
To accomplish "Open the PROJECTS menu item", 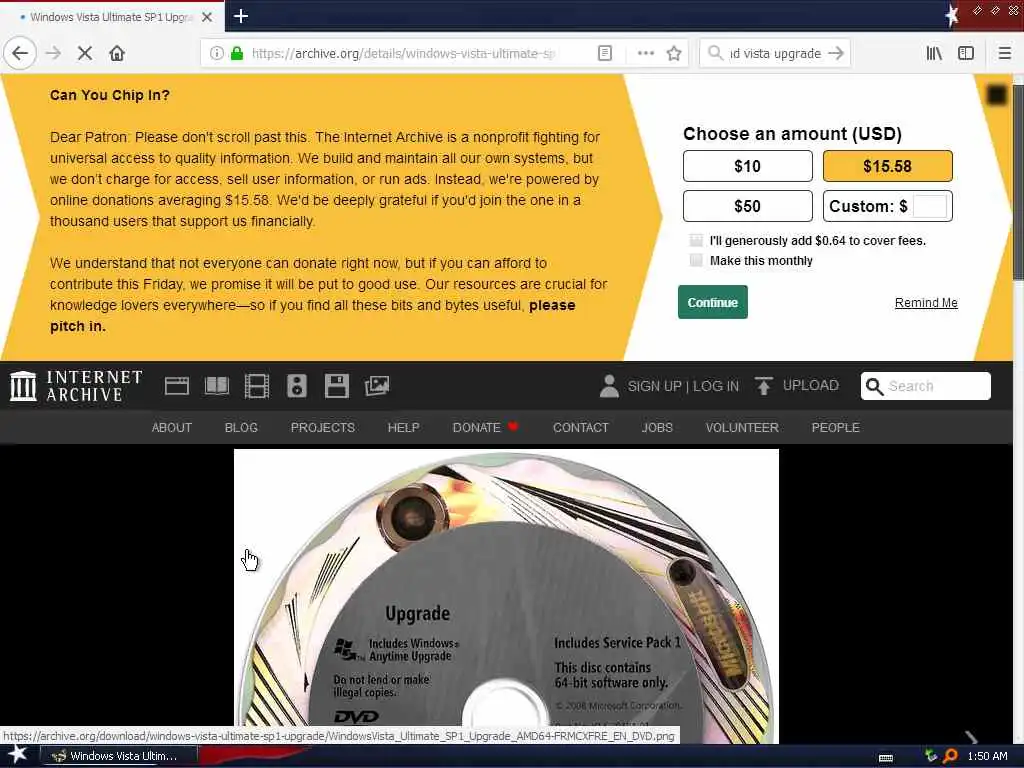I will click(323, 428).
